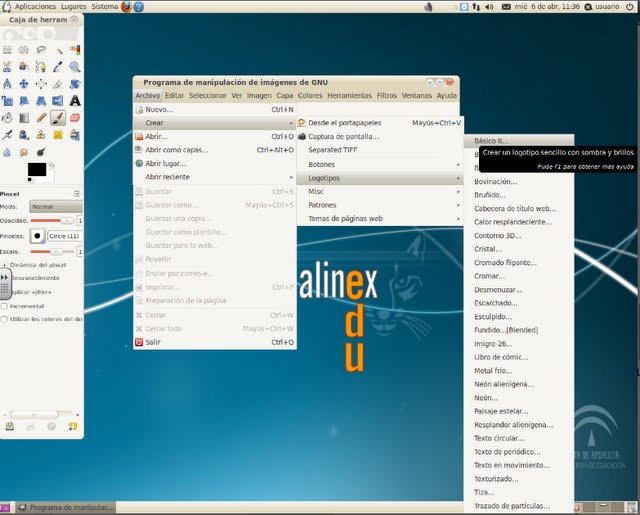640x515 pixels.
Task: Expand the Botones submenu
Action: (x=380, y=164)
